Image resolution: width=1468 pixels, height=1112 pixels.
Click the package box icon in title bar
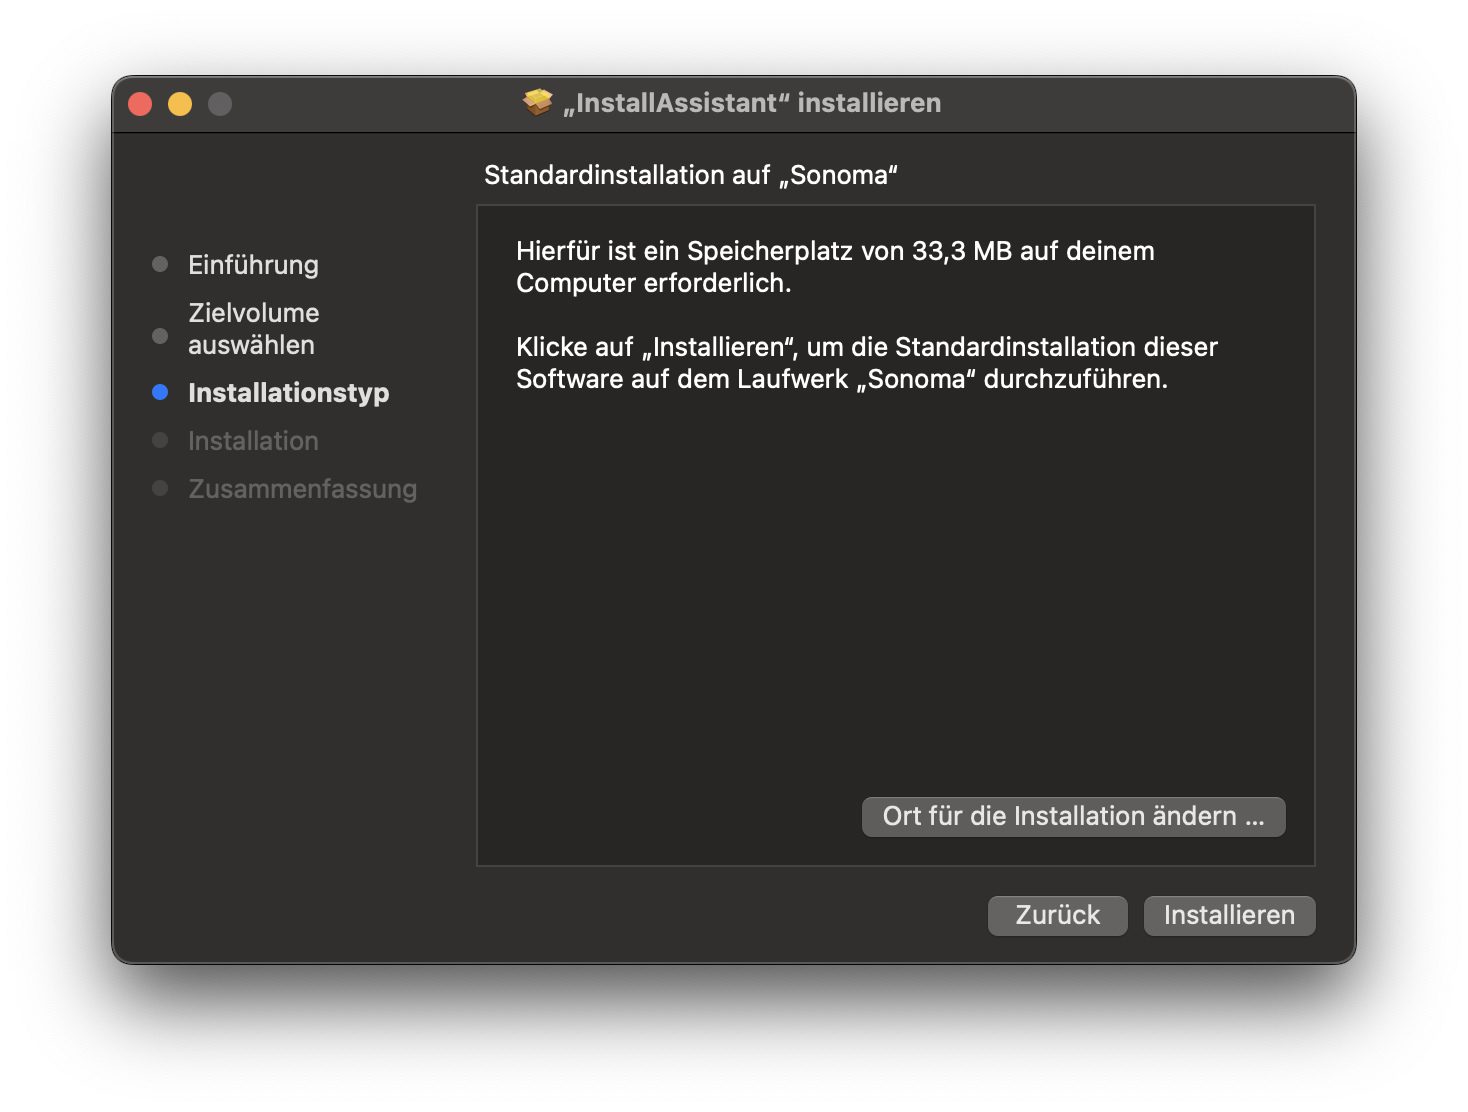click(538, 102)
